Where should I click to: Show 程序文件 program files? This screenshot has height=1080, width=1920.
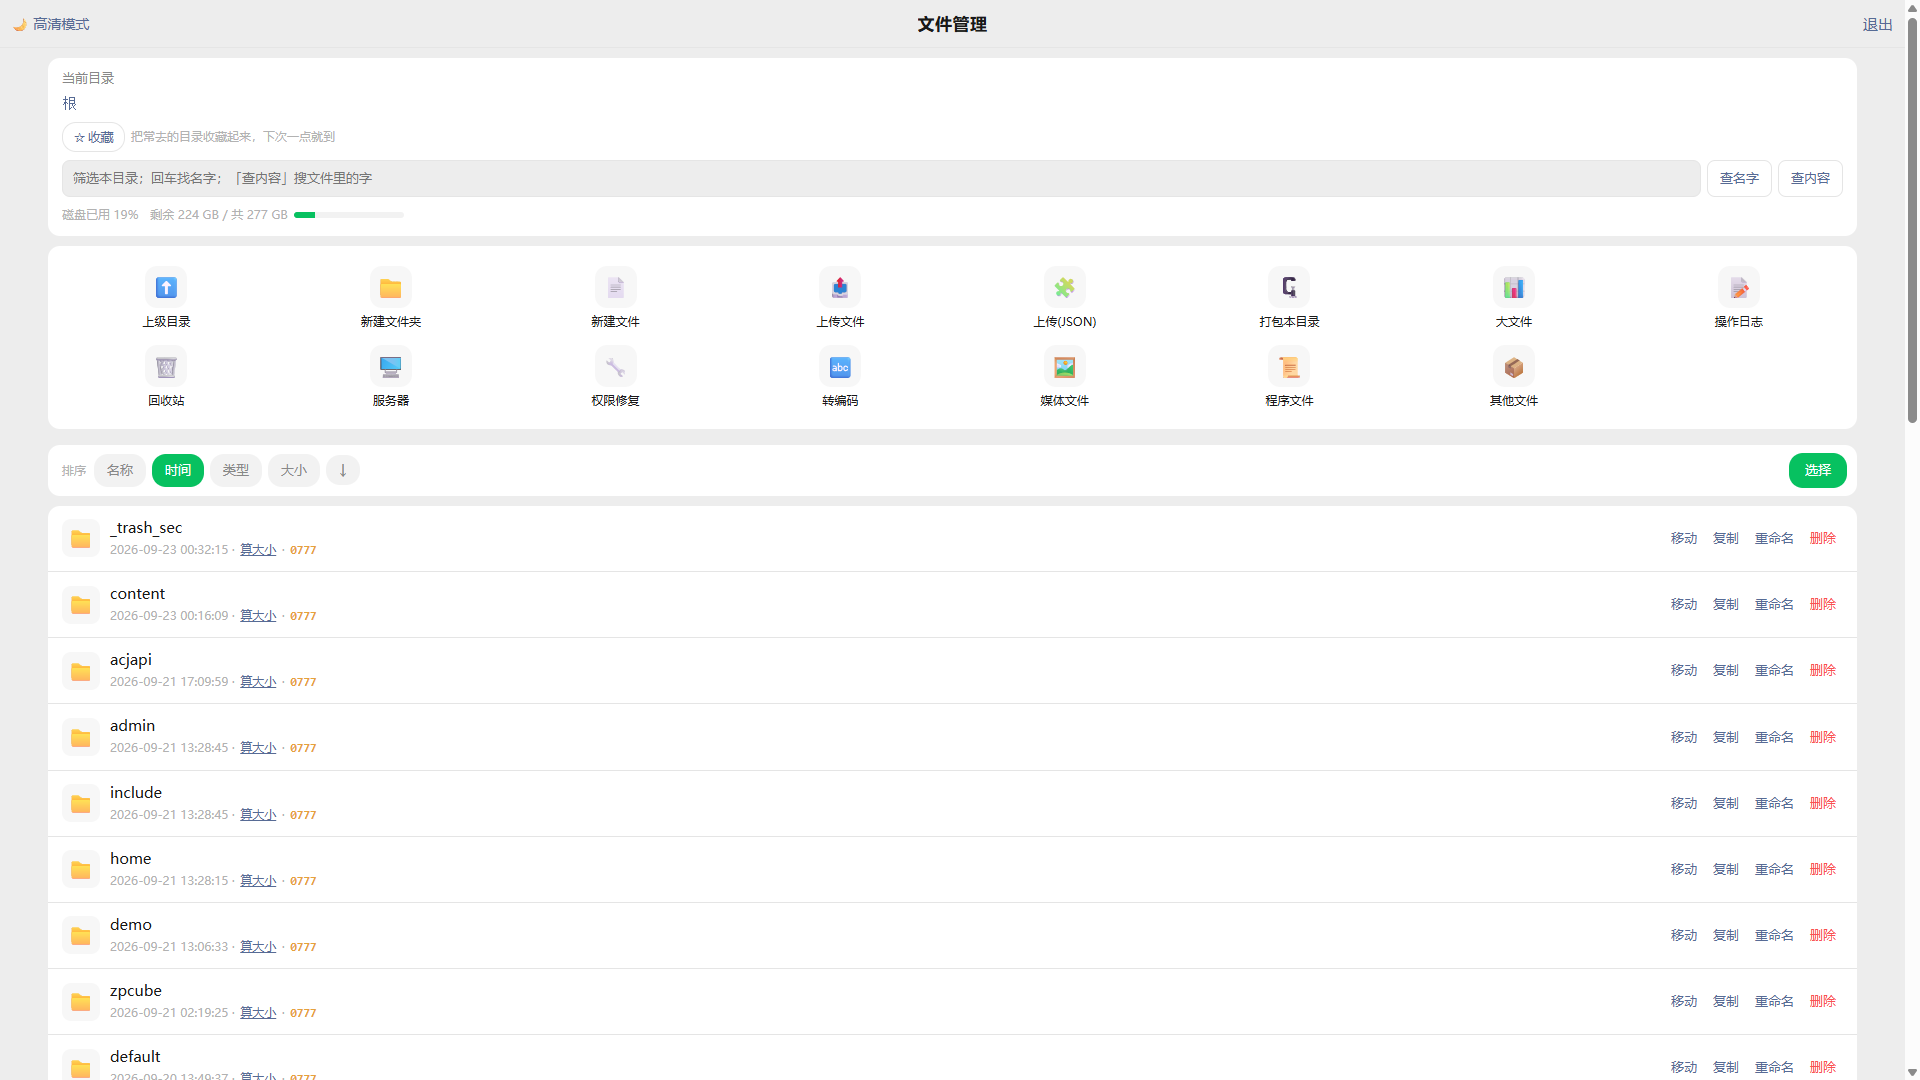pyautogui.click(x=1289, y=367)
